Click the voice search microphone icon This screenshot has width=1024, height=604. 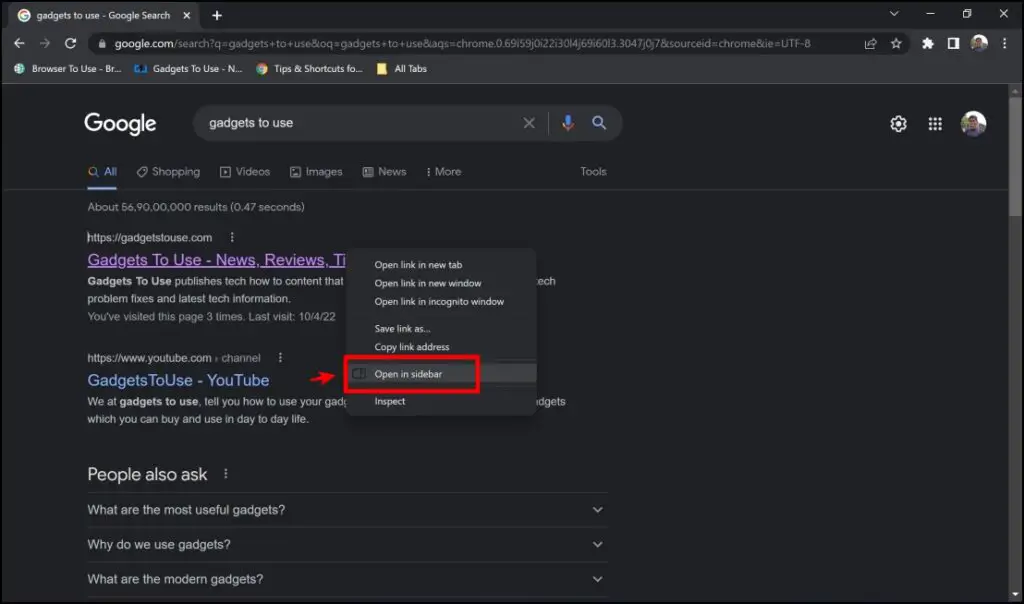[x=568, y=123]
